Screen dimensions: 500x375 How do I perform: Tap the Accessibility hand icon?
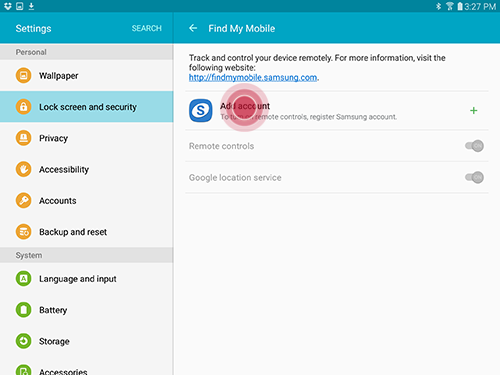pos(23,169)
